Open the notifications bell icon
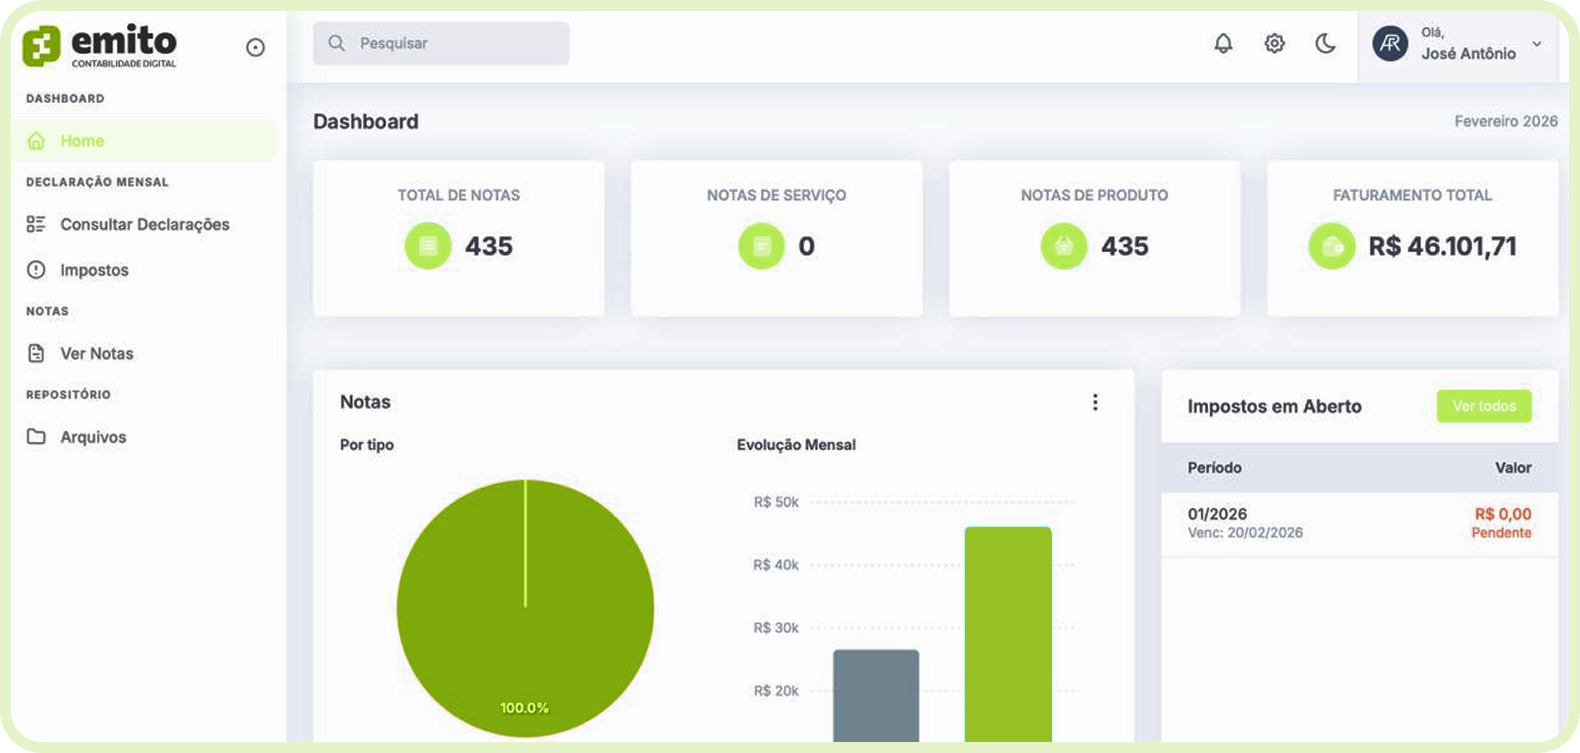 1223,43
